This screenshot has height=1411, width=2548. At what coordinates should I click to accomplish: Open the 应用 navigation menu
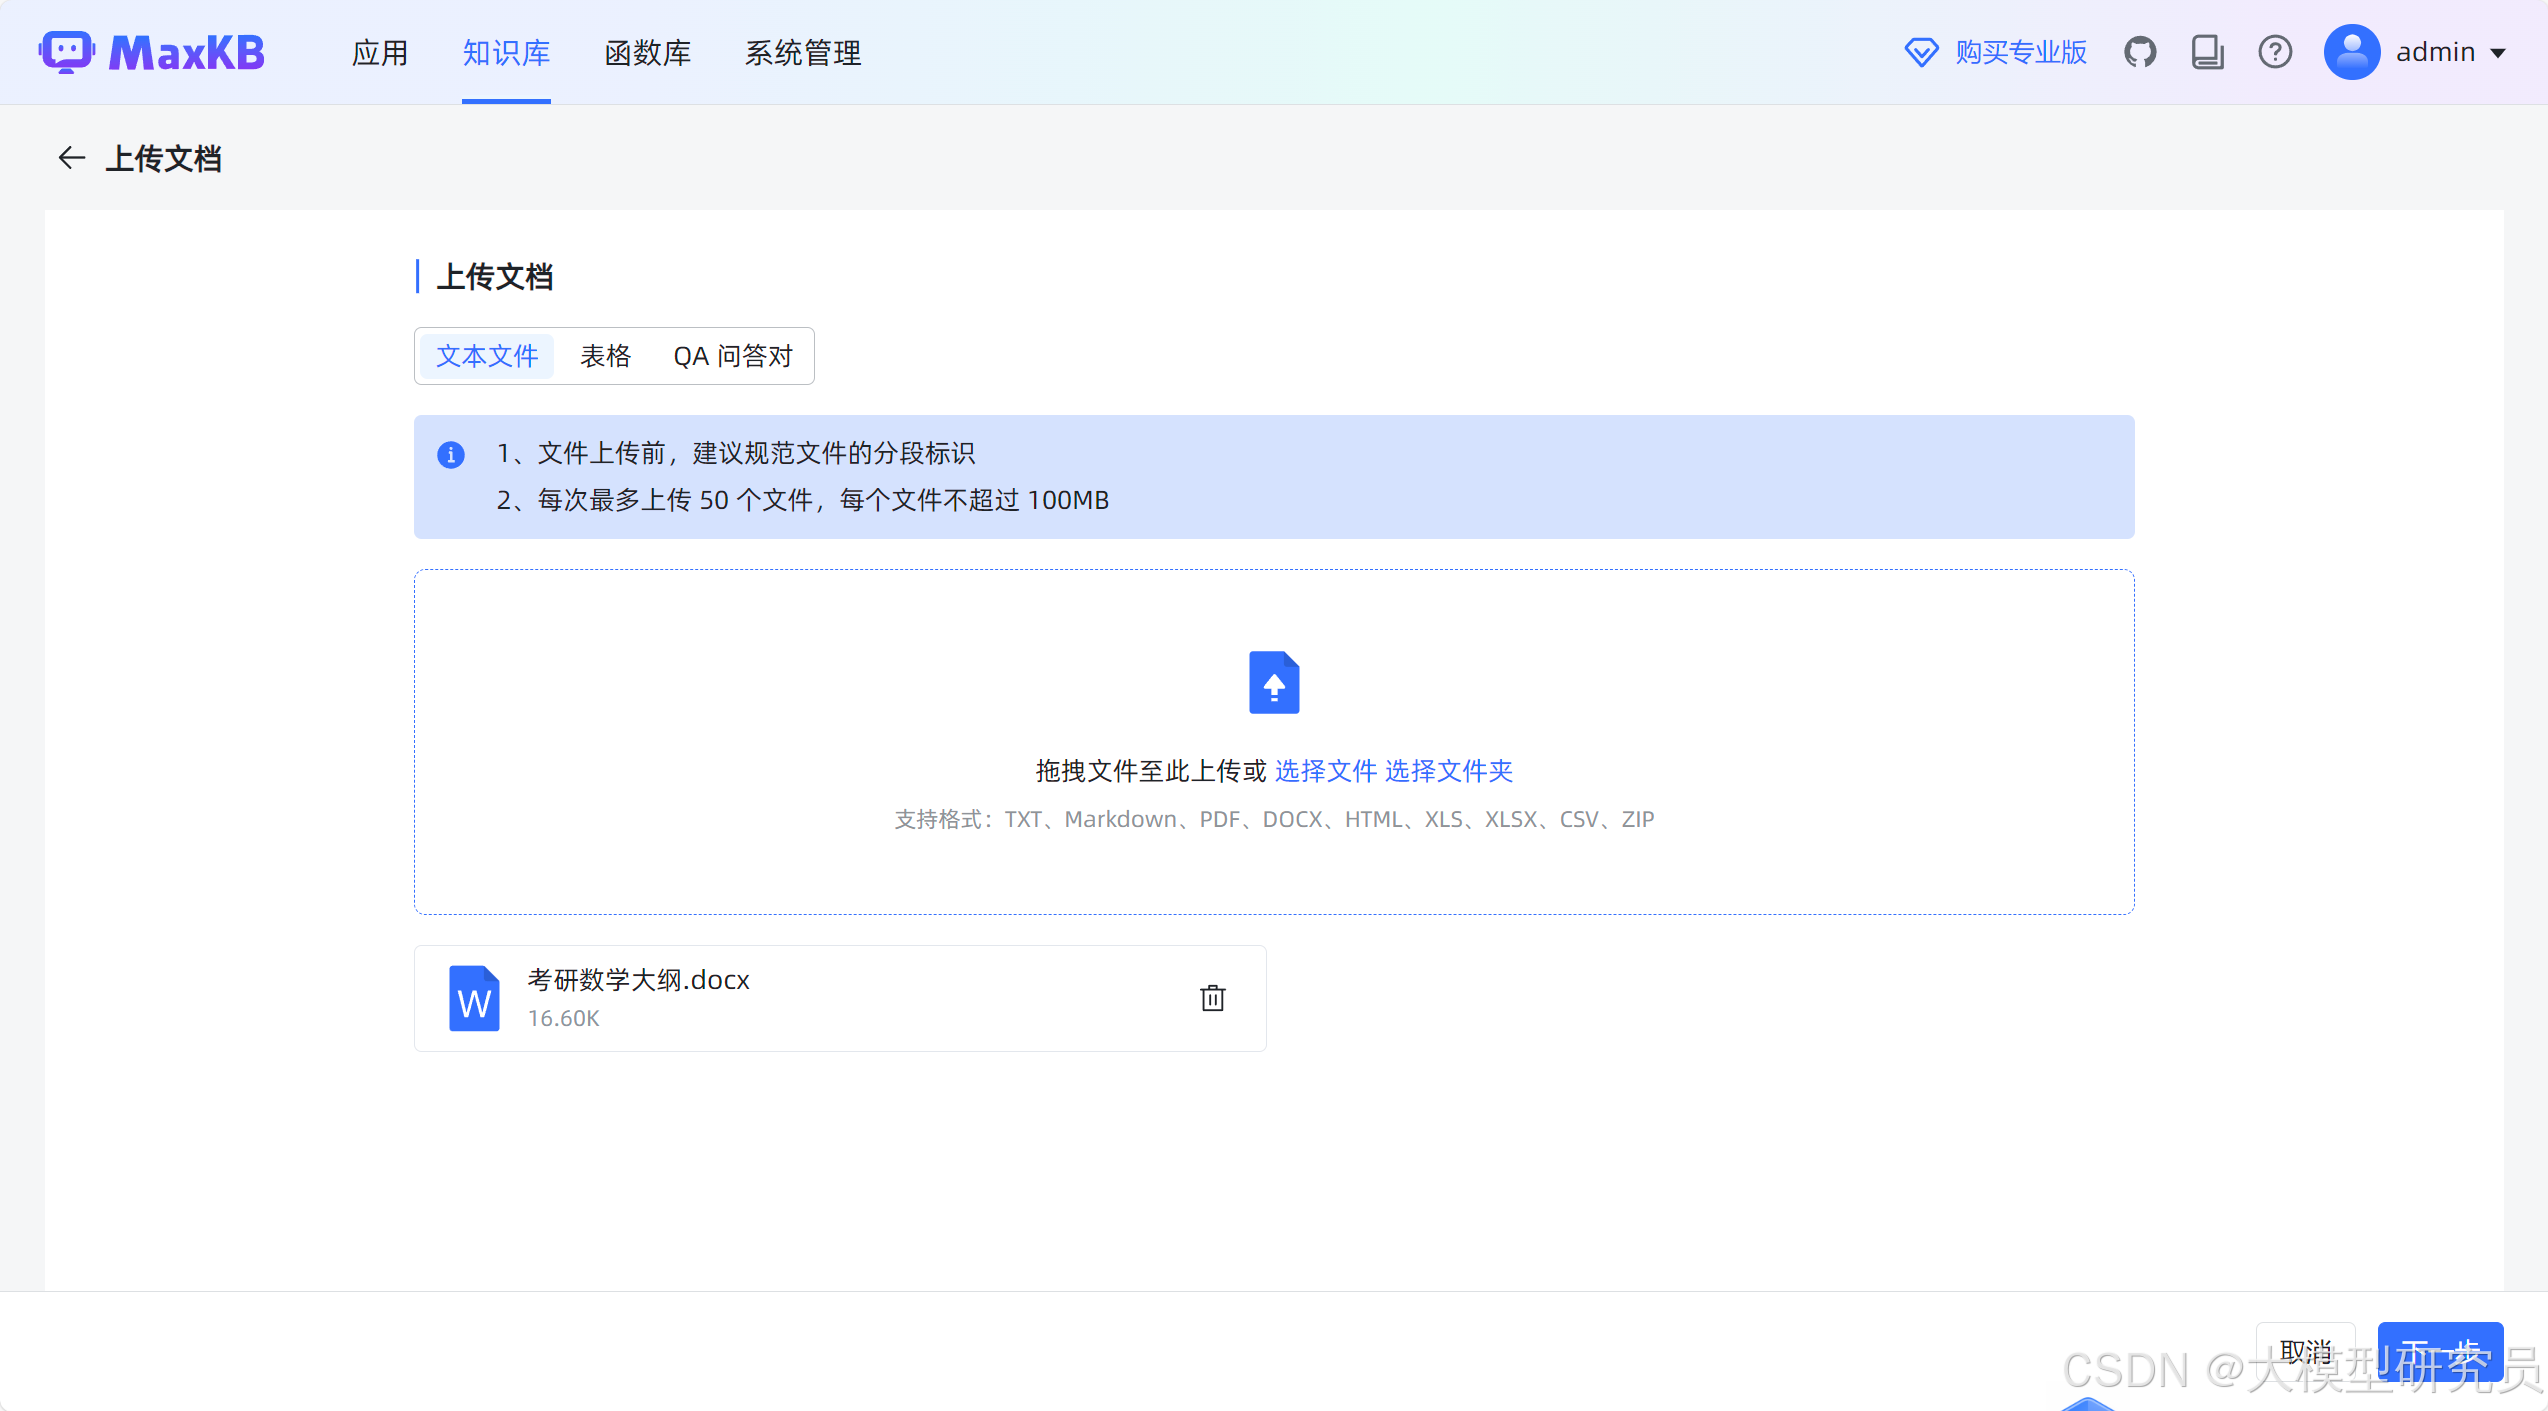(380, 53)
